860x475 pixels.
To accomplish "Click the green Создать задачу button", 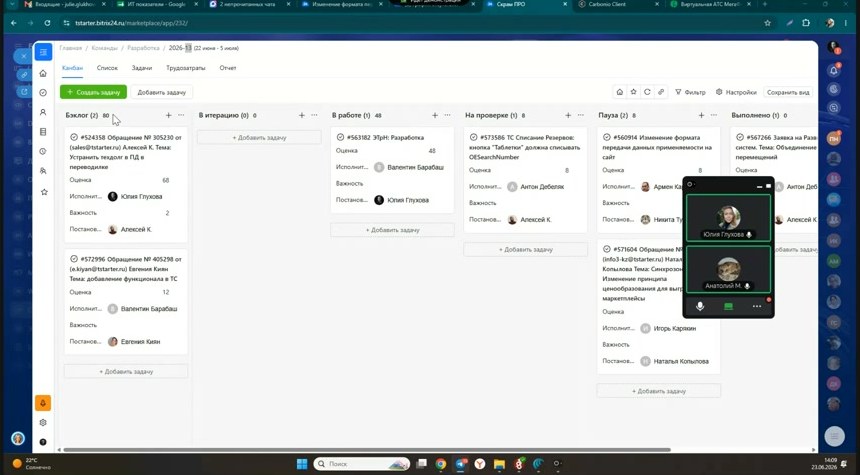I will (x=93, y=92).
